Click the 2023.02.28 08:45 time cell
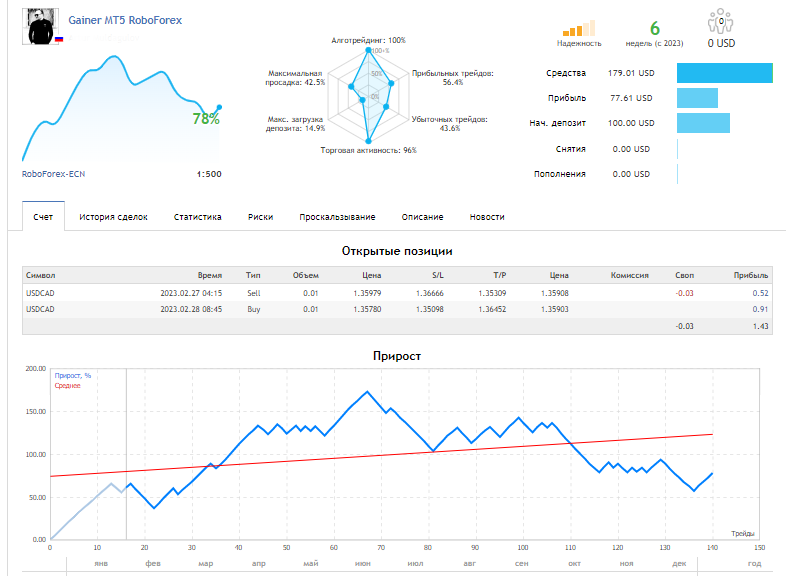Screen dimensions: 786x576 click(191, 309)
